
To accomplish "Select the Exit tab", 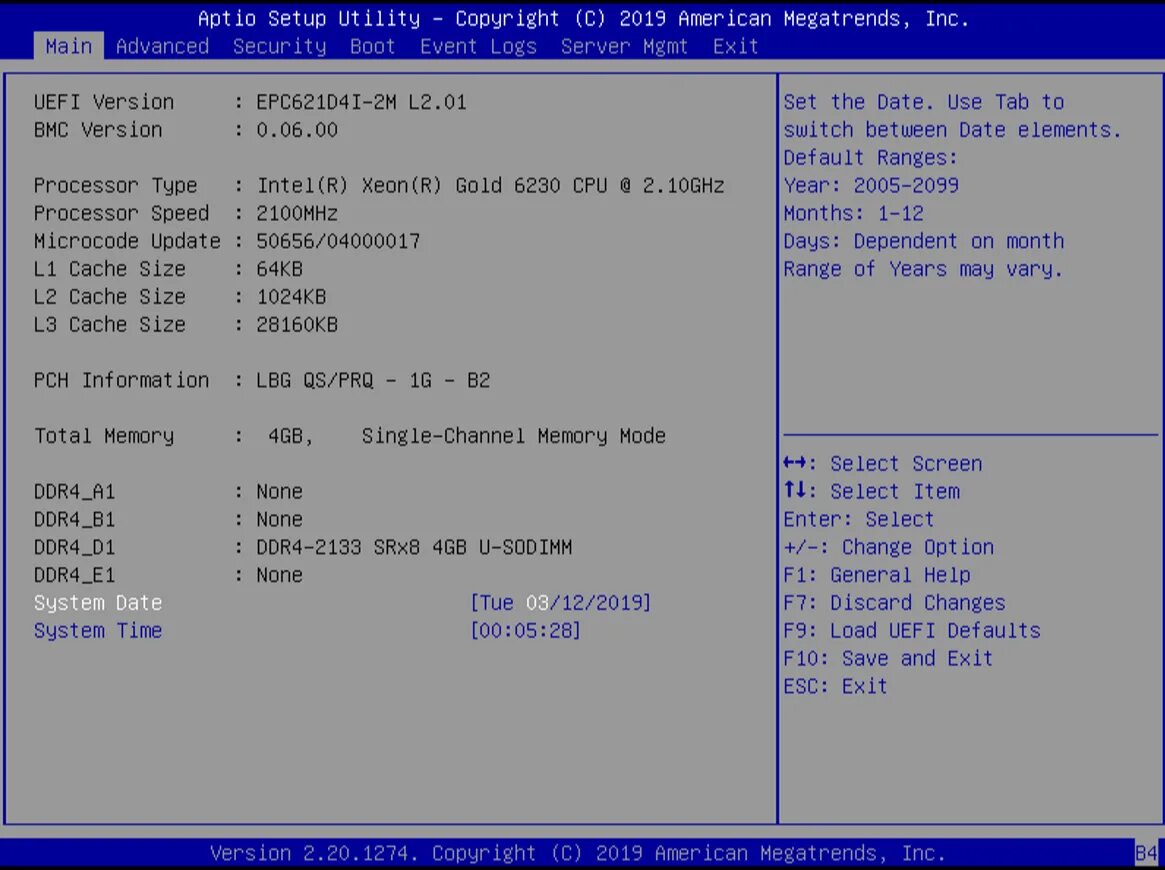I will [736, 46].
